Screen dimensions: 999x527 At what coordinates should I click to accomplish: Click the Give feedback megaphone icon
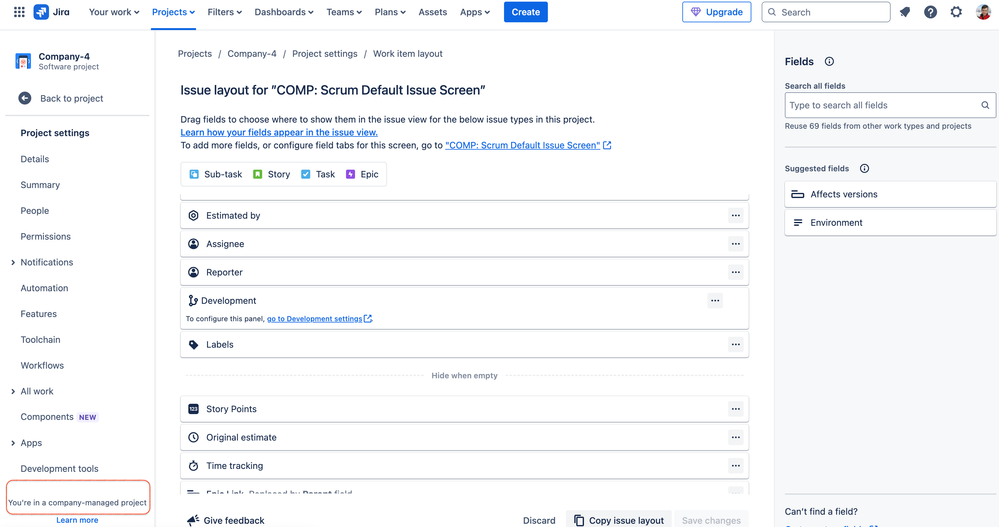click(x=193, y=520)
